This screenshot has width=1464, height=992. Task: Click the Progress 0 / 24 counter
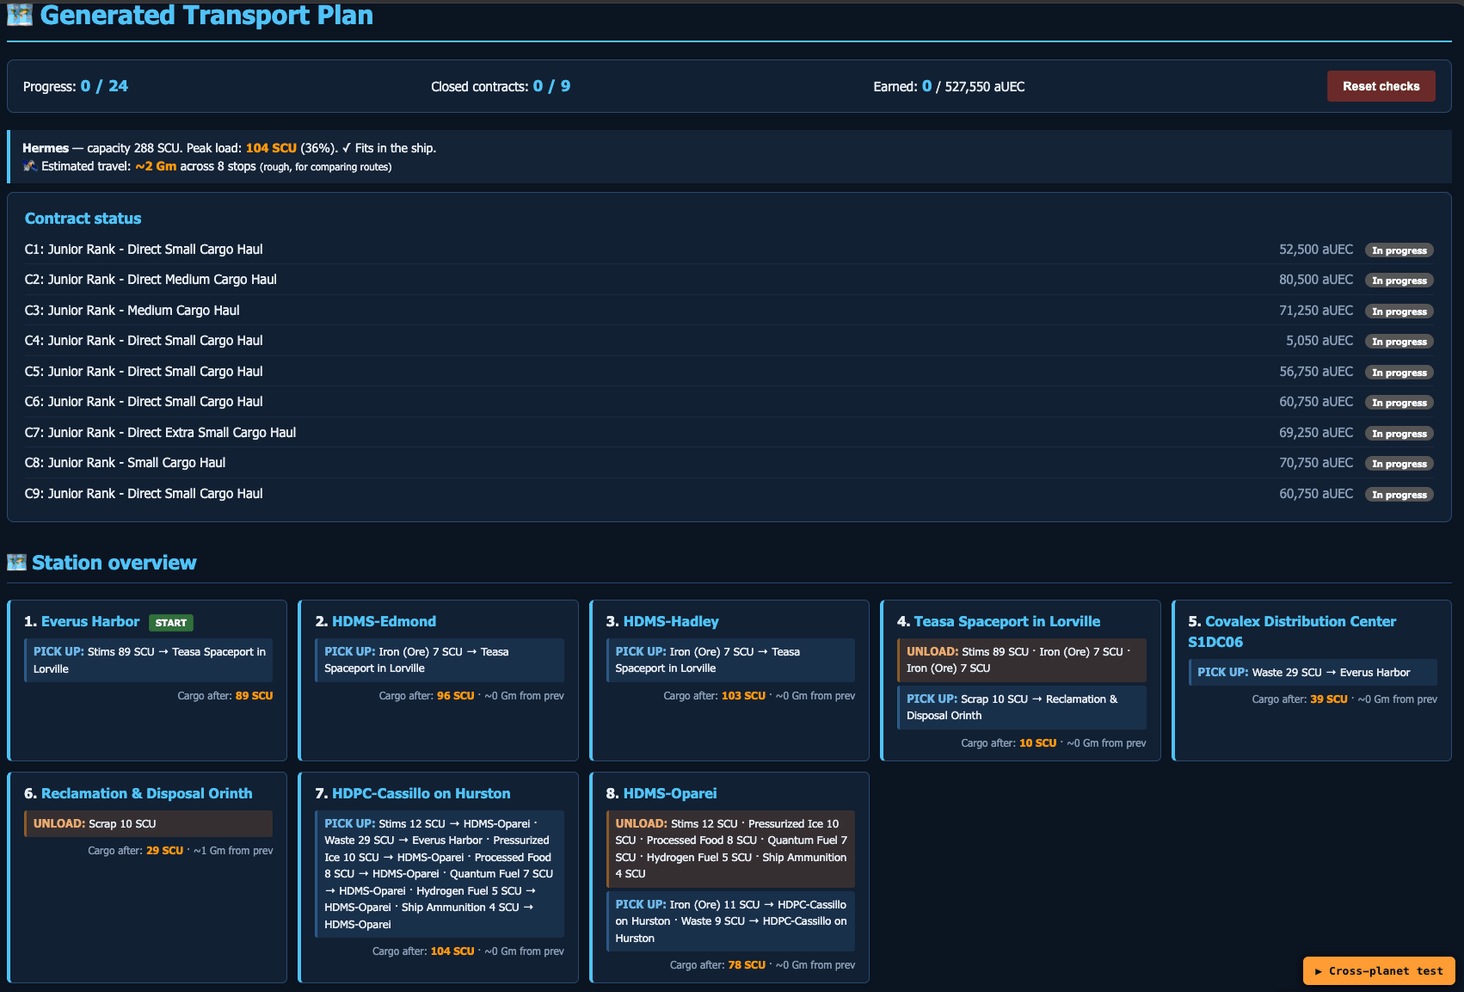tap(75, 86)
